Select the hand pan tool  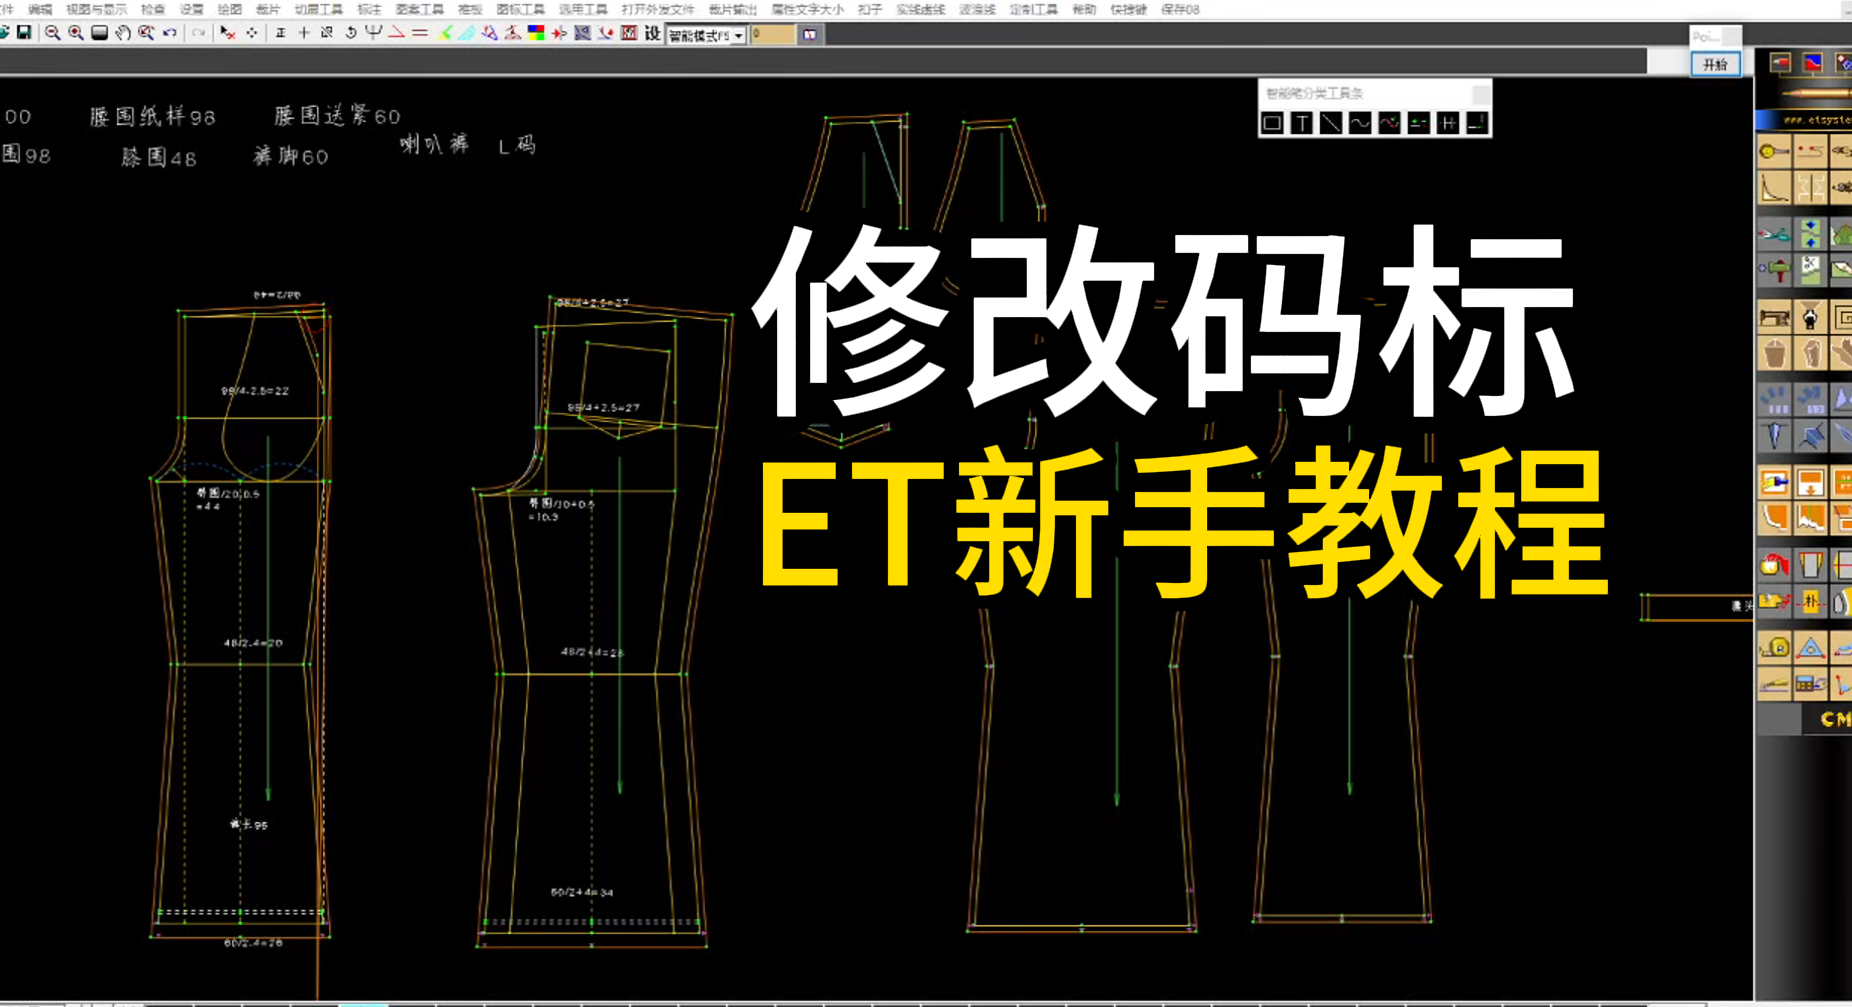(x=122, y=33)
